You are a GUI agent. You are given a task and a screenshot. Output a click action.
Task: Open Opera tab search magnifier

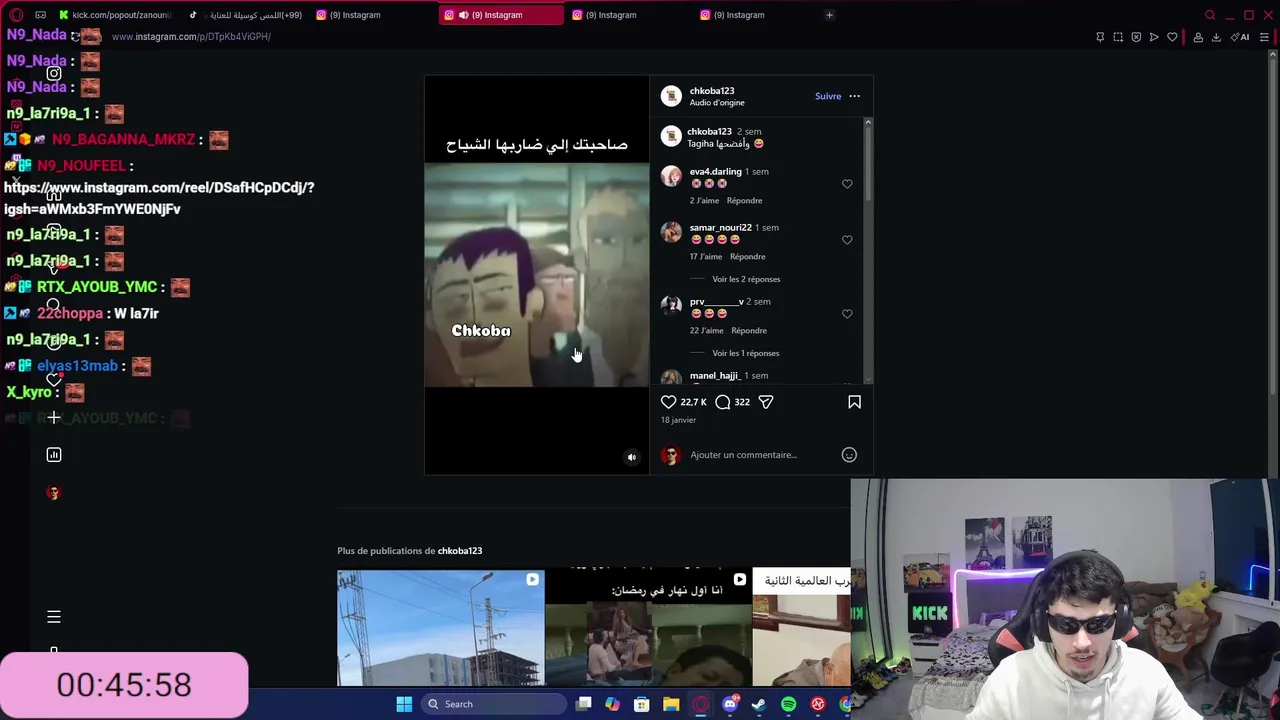click(1210, 15)
